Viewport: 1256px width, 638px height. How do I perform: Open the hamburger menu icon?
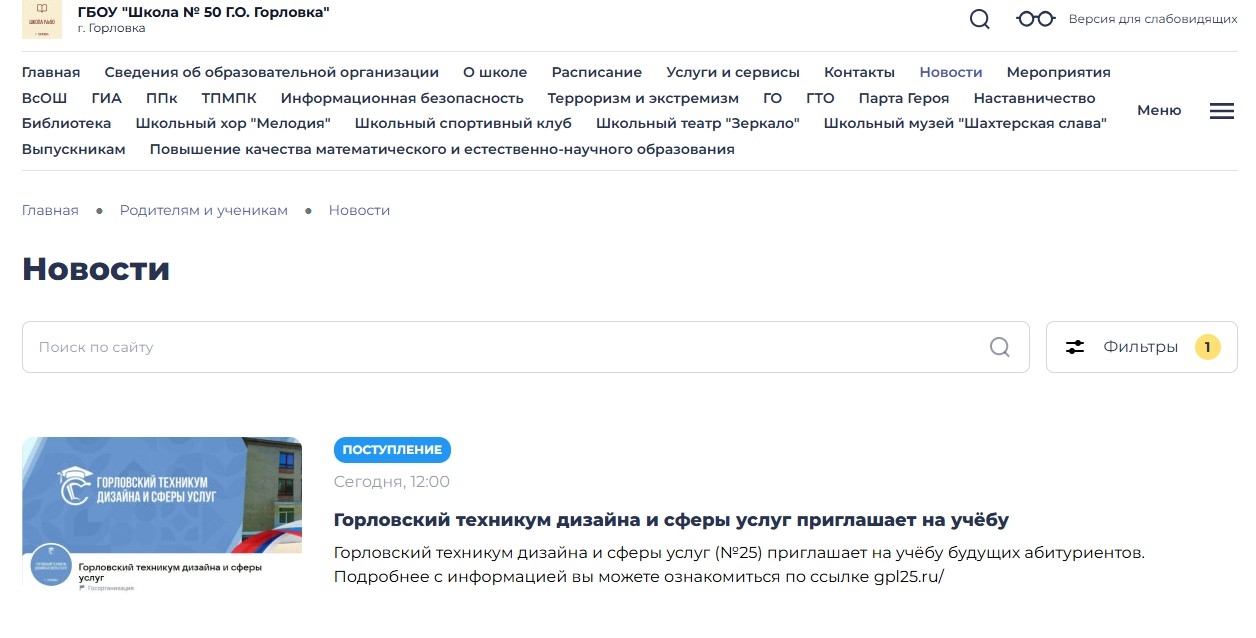point(1222,111)
